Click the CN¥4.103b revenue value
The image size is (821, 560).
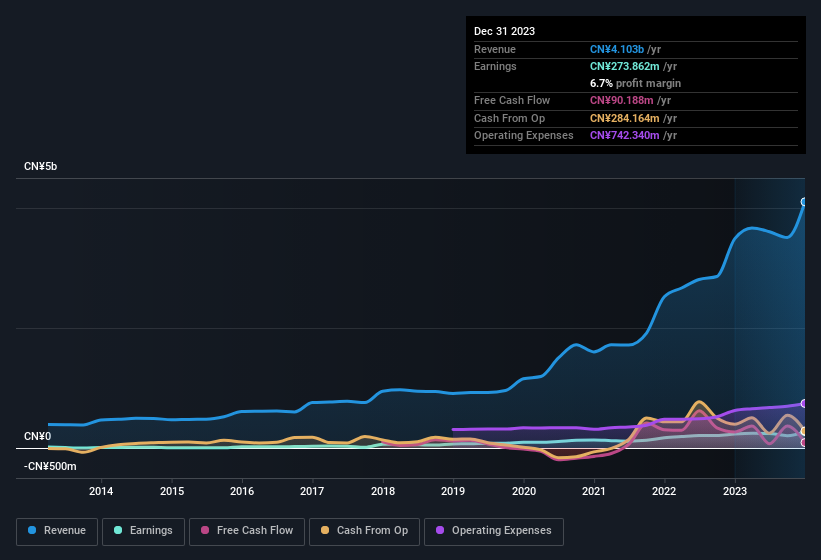pyautogui.click(x=617, y=49)
